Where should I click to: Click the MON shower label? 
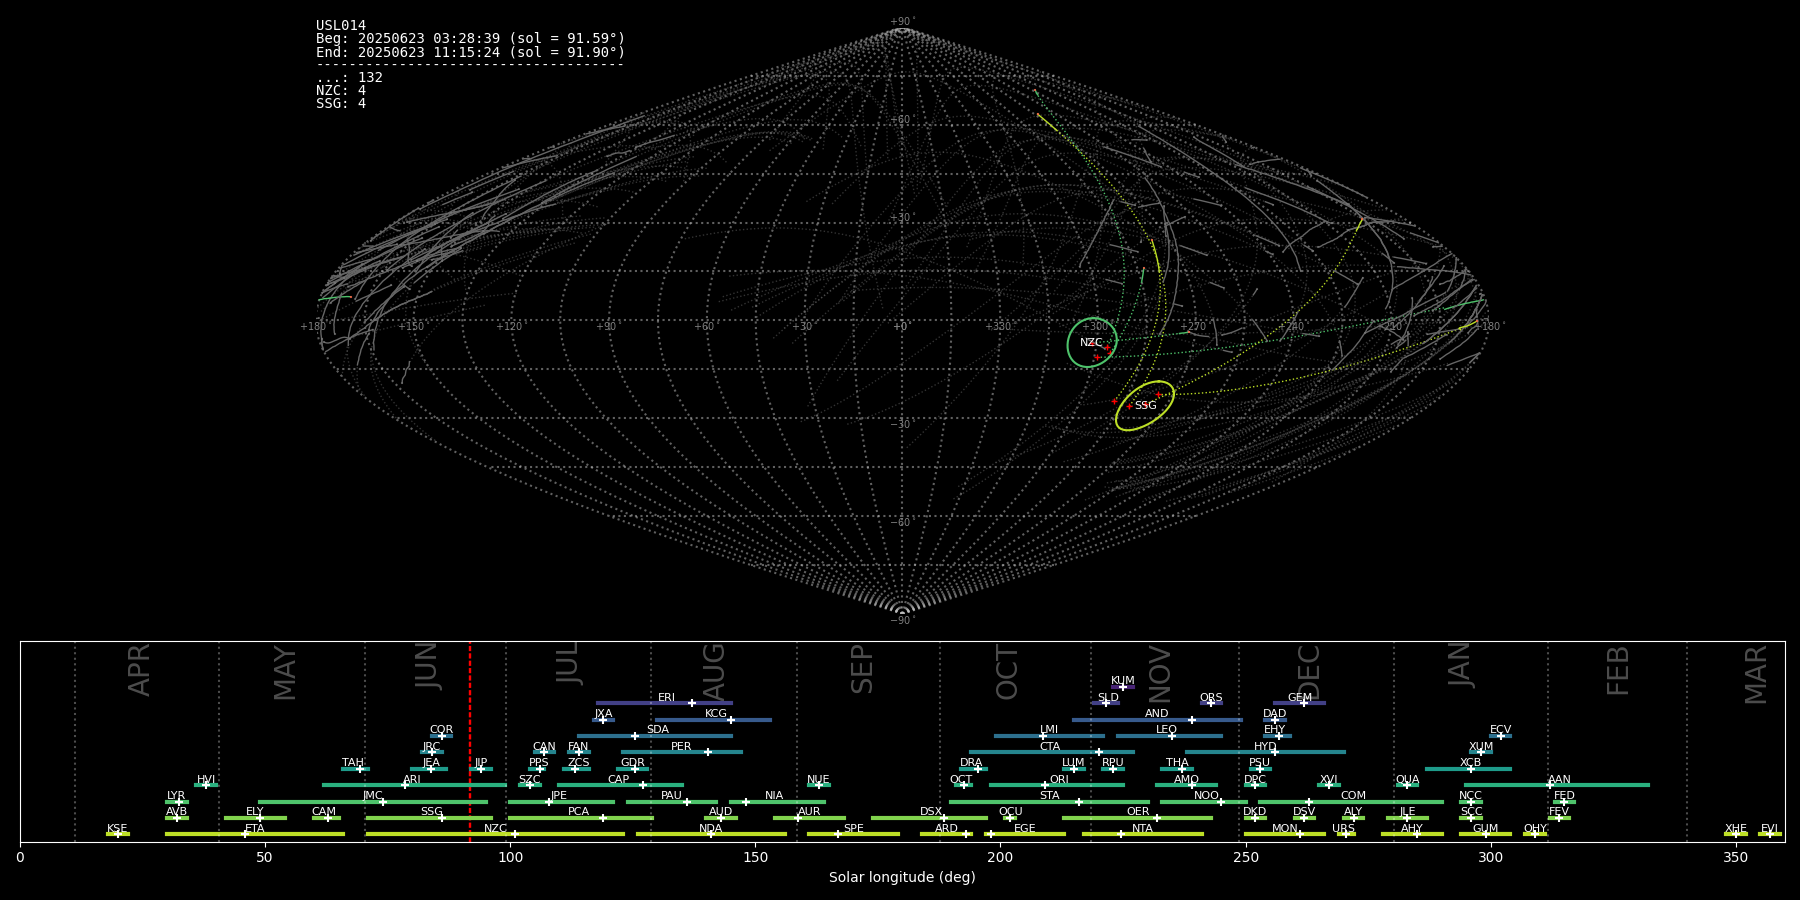pyautogui.click(x=1285, y=829)
